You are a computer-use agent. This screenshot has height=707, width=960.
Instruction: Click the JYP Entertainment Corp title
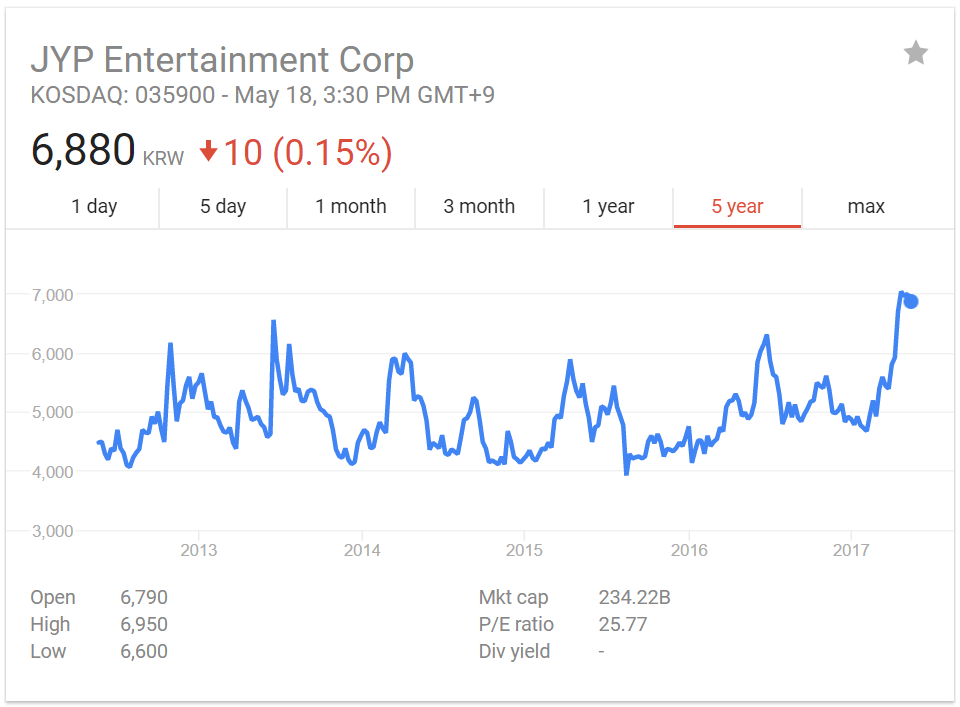pos(222,60)
